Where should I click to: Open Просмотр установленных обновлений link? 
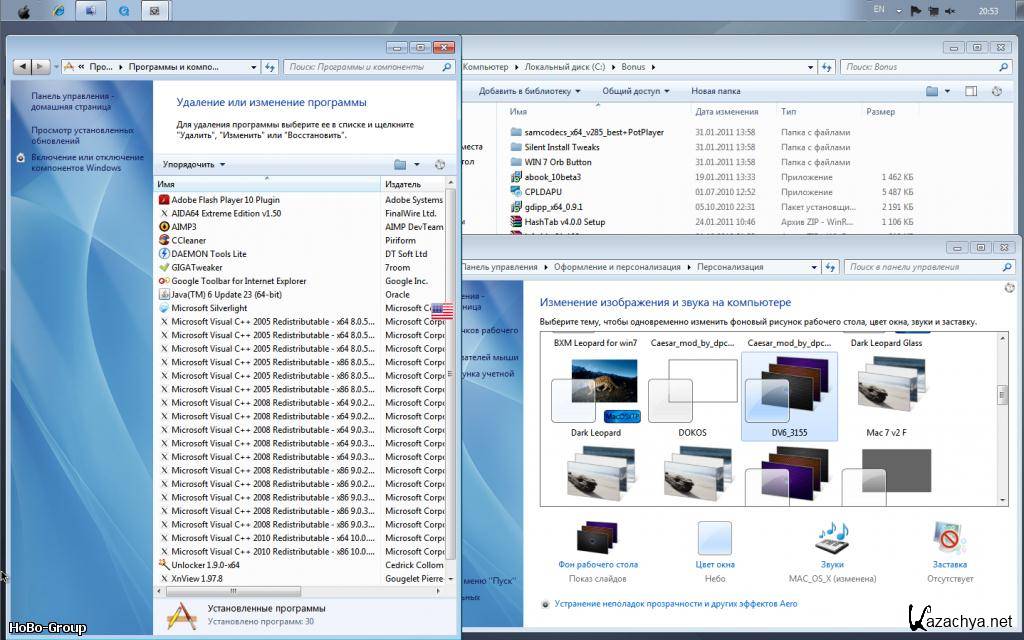pos(82,135)
